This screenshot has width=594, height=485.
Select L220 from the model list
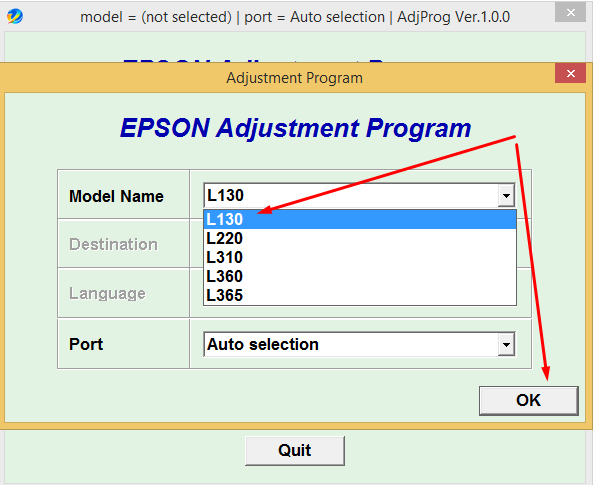coord(360,238)
